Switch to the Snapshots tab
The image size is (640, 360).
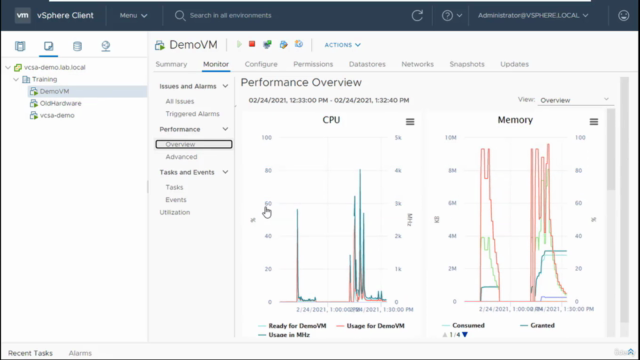[x=467, y=64]
